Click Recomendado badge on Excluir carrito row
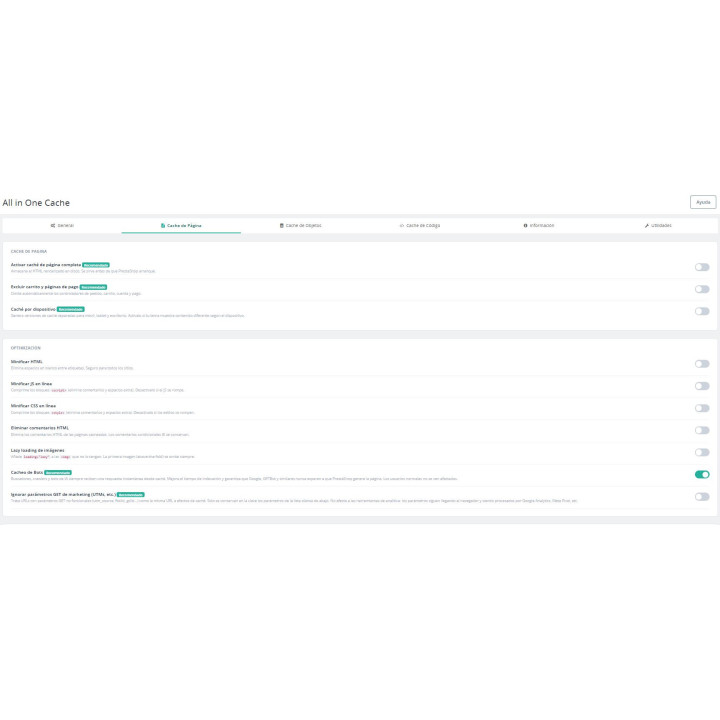The image size is (720, 720). click(93, 287)
